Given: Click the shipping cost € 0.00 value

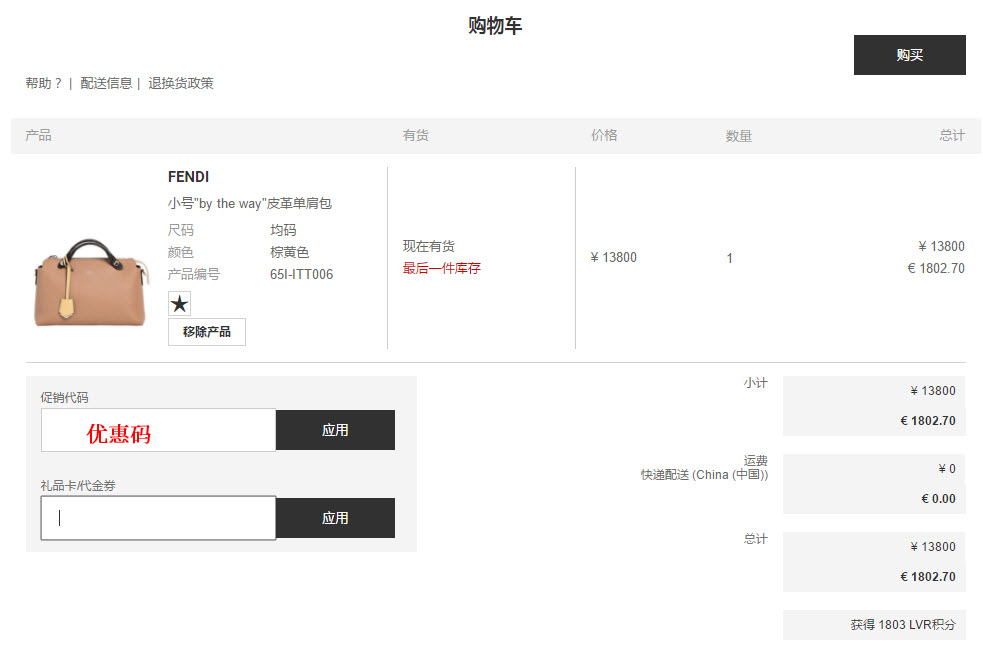Looking at the screenshot, I should (938, 499).
